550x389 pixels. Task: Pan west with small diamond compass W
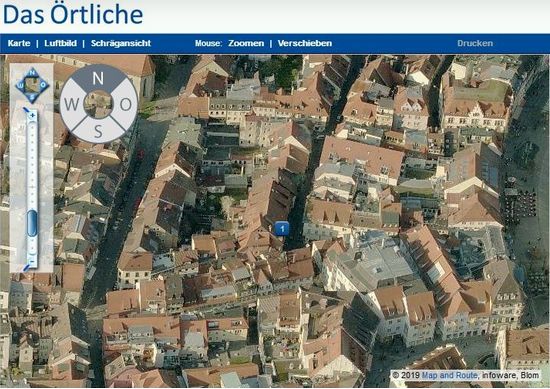(x=20, y=85)
